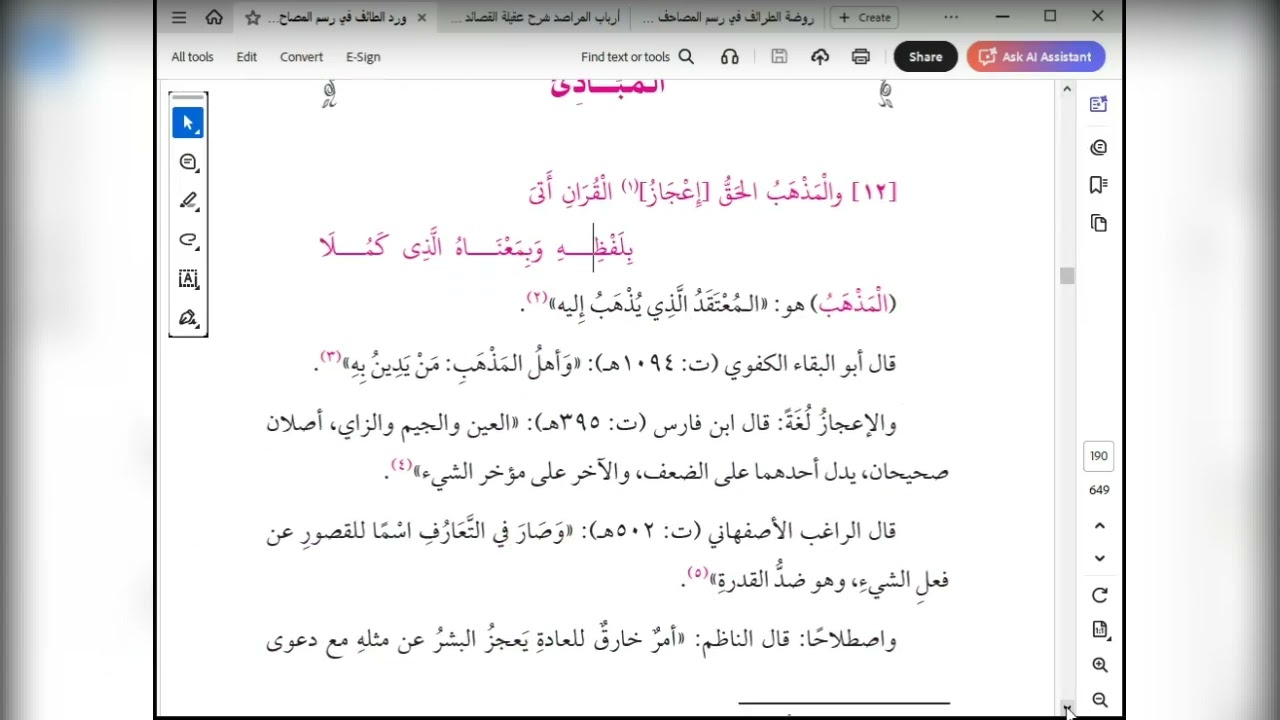This screenshot has width=1280, height=720.
Task: Open Ask AI Assistant
Action: click(1036, 57)
